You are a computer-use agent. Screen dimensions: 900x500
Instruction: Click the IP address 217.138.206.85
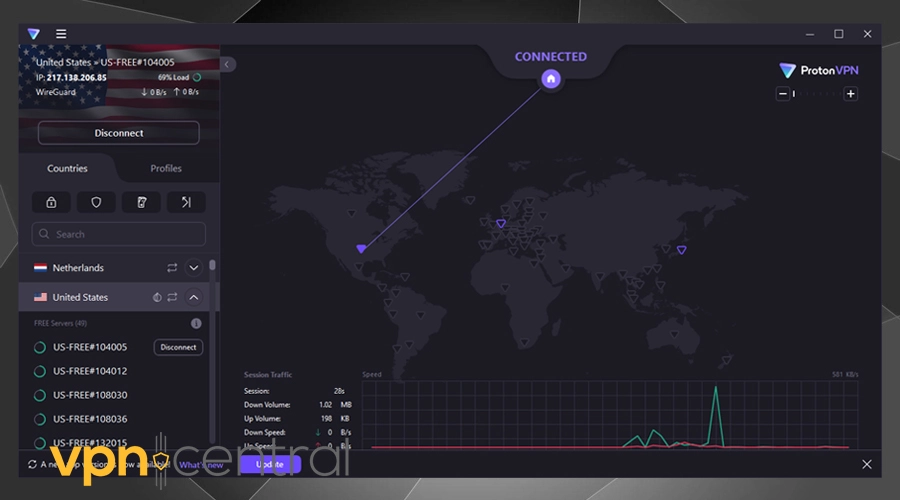(x=76, y=77)
